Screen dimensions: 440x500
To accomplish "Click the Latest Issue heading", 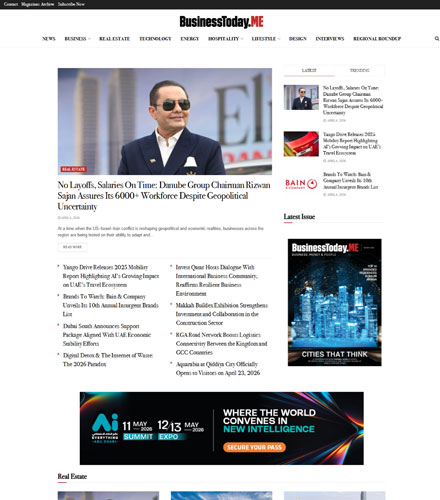I will pos(299,217).
